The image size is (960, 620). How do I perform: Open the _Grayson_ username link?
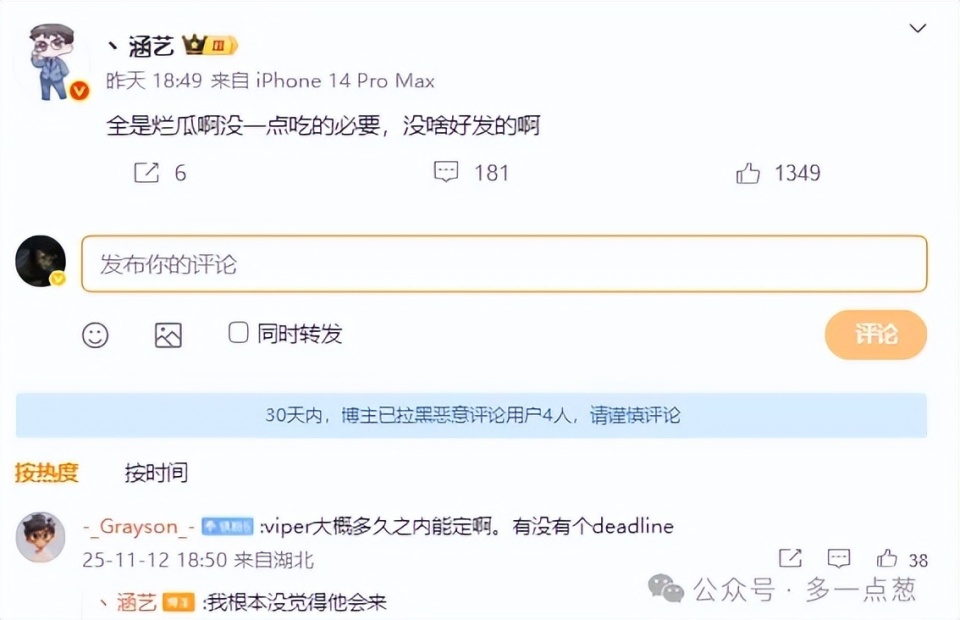click(x=139, y=526)
